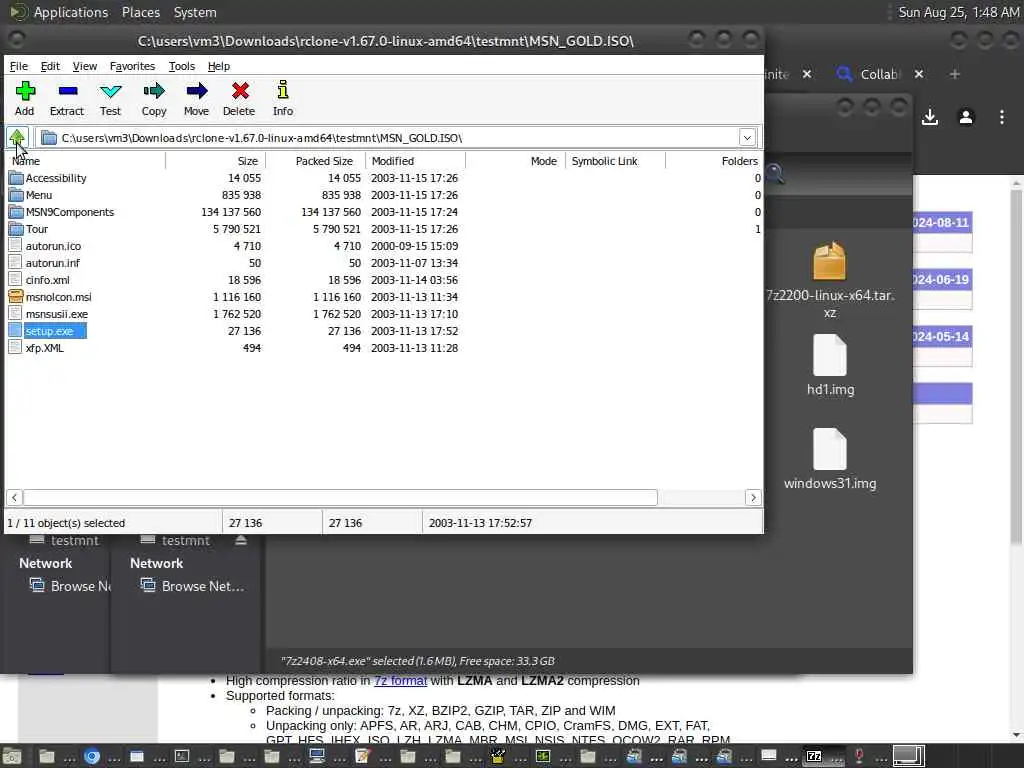This screenshot has width=1024, height=768.
Task: Click the browser downloads icon
Action: point(930,117)
